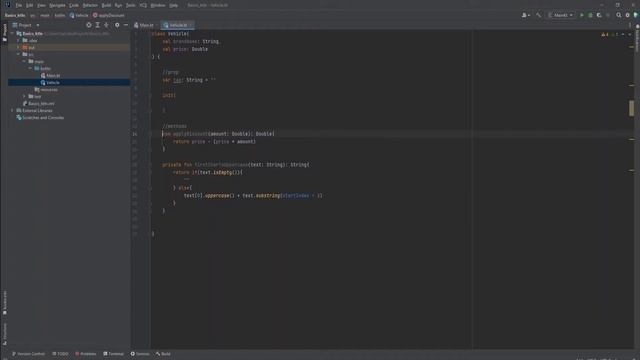Image resolution: width=640 pixels, height=360 pixels.
Task: Select Scratches and Consoles in tree
Action: pyautogui.click(x=40, y=118)
